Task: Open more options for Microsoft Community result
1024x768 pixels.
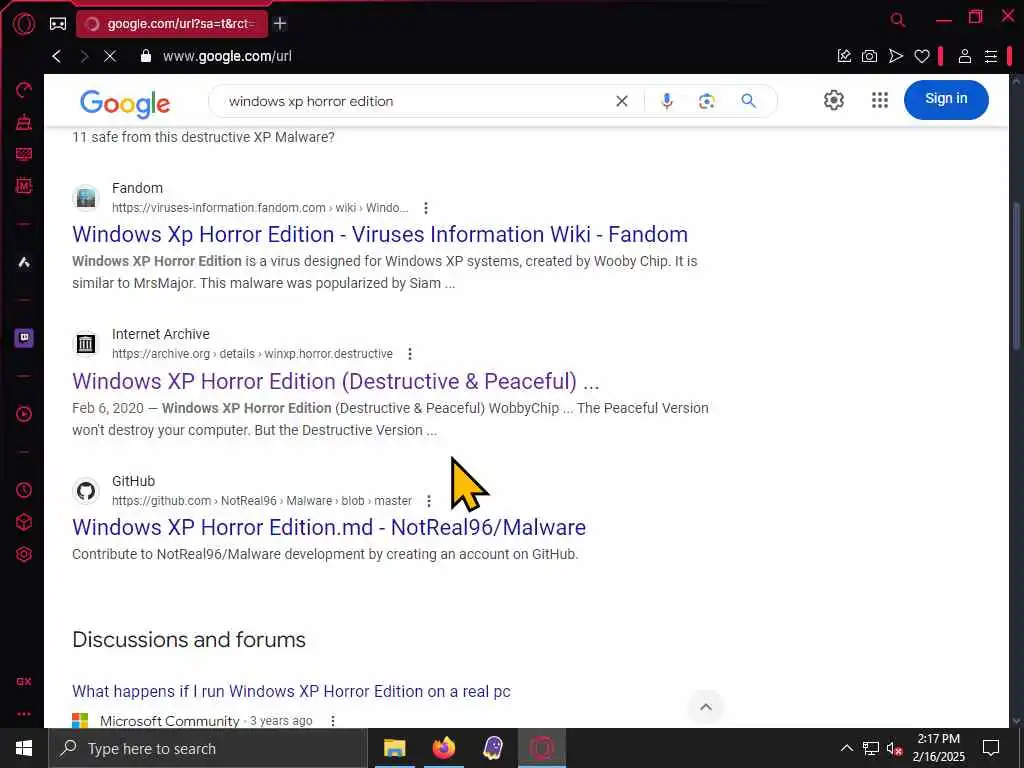Action: 332,721
